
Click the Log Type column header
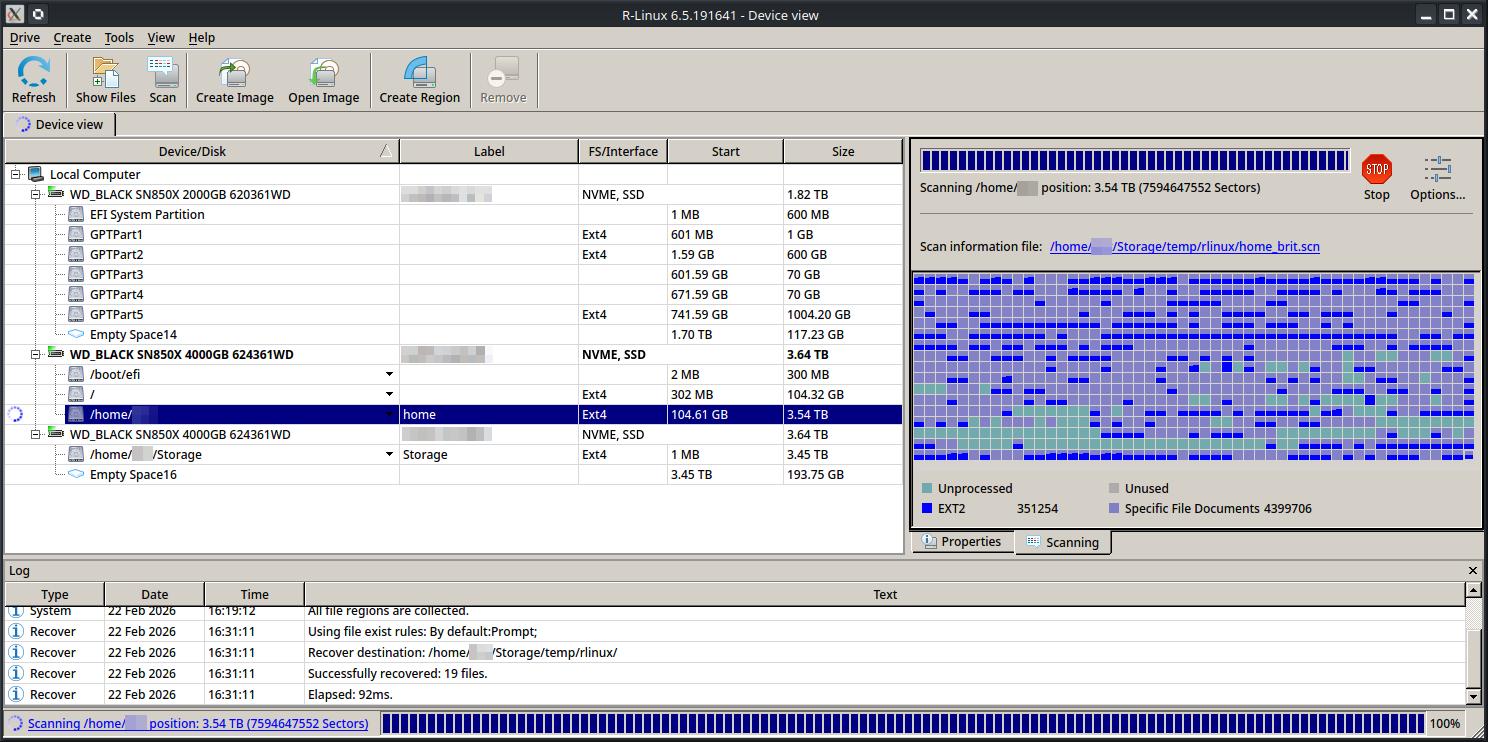coord(55,594)
